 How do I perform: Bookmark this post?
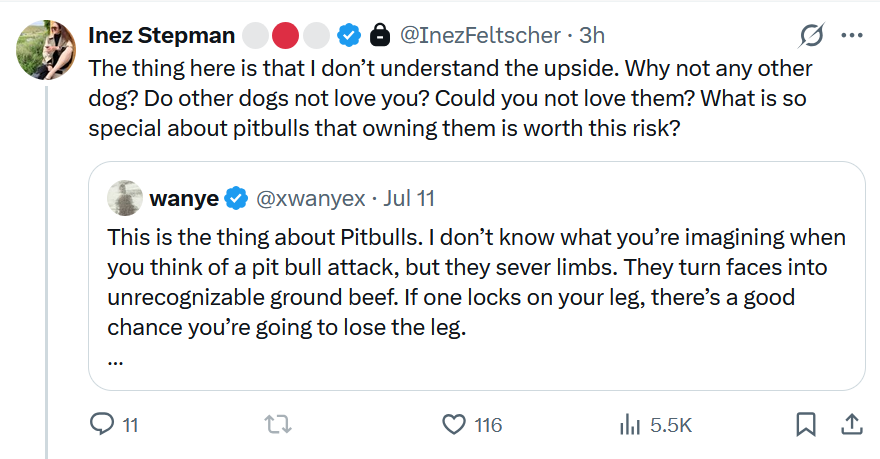click(x=806, y=424)
